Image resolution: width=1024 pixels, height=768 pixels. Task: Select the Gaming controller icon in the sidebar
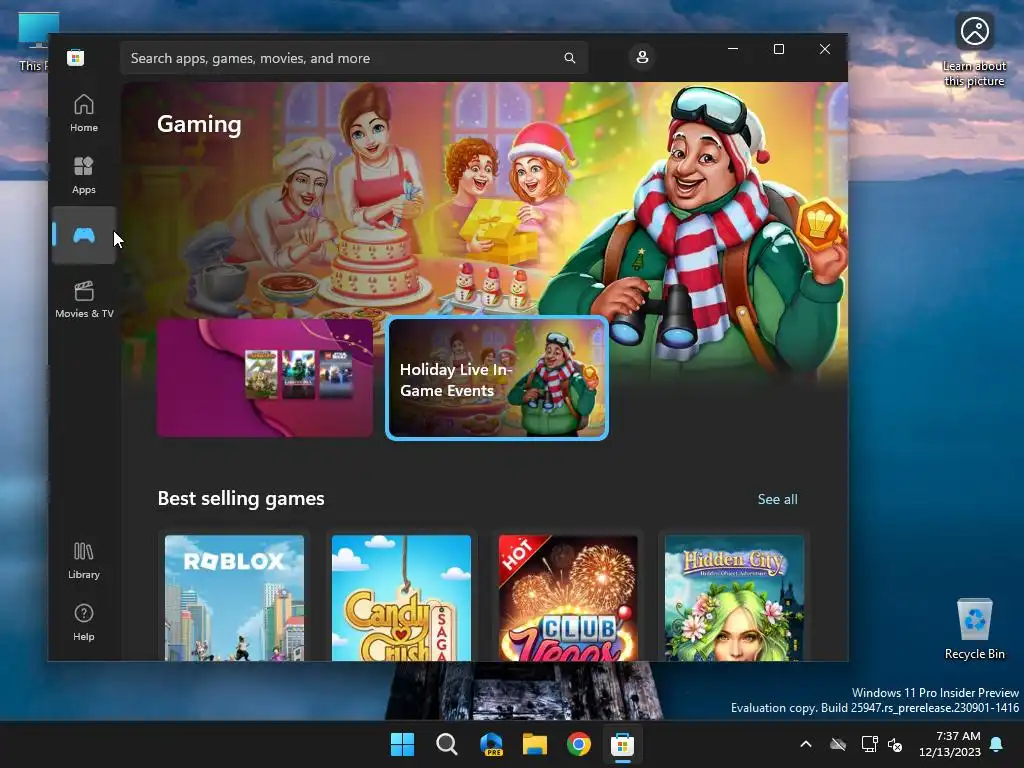pos(84,235)
